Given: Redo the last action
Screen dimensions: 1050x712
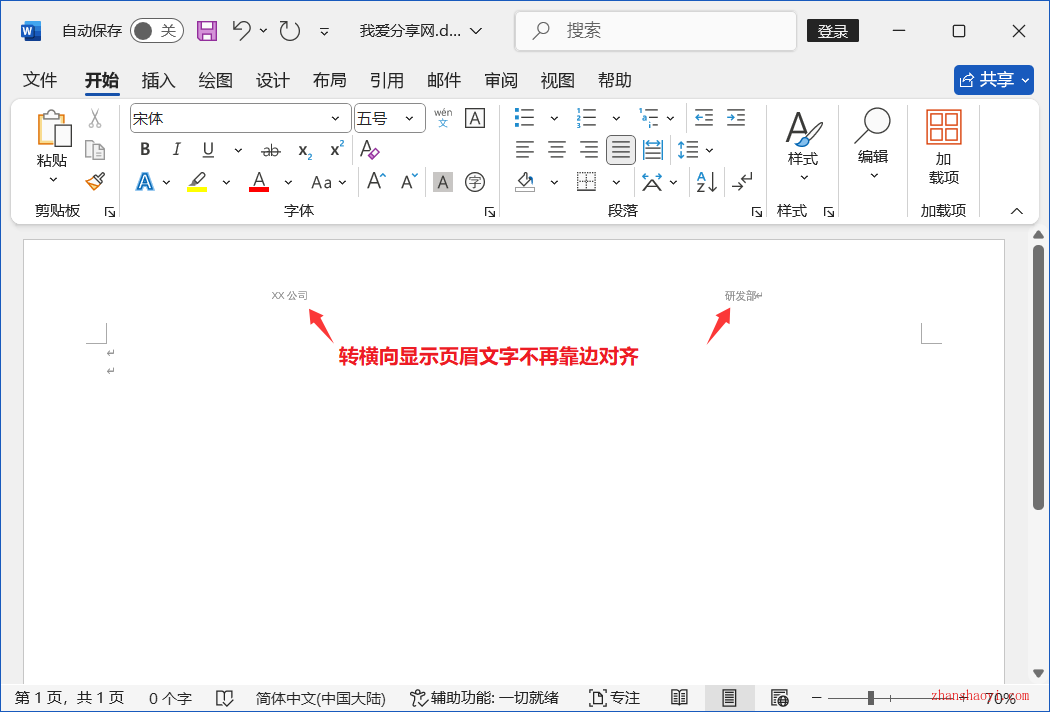Looking at the screenshot, I should 289,31.
